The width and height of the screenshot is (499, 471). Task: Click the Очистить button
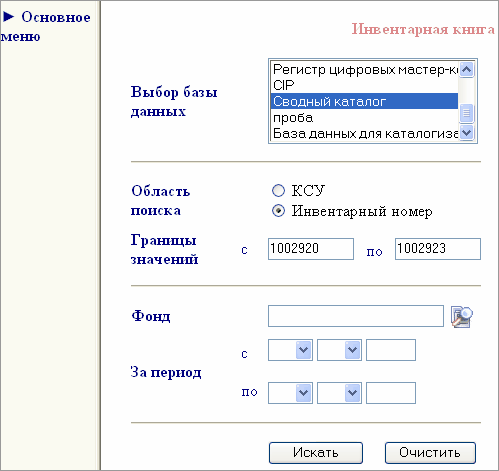[x=430, y=453]
